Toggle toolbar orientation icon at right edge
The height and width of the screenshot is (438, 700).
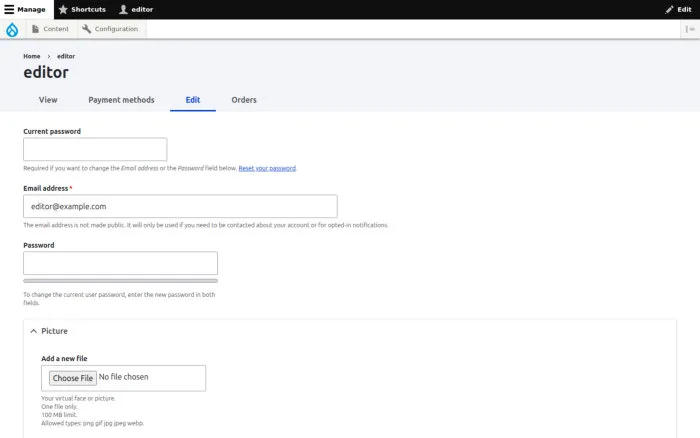[x=690, y=29]
